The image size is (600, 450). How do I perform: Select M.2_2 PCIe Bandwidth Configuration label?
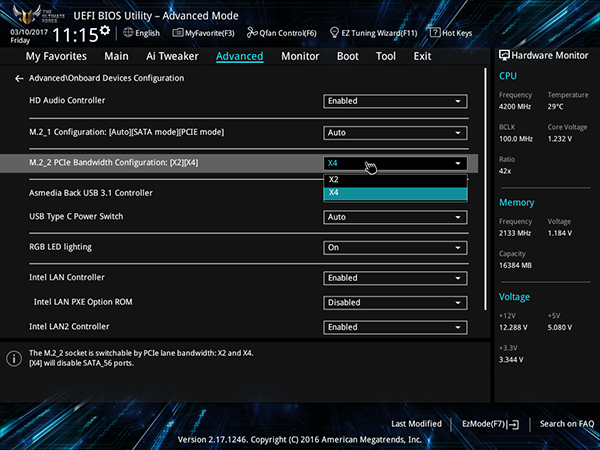click(114, 163)
